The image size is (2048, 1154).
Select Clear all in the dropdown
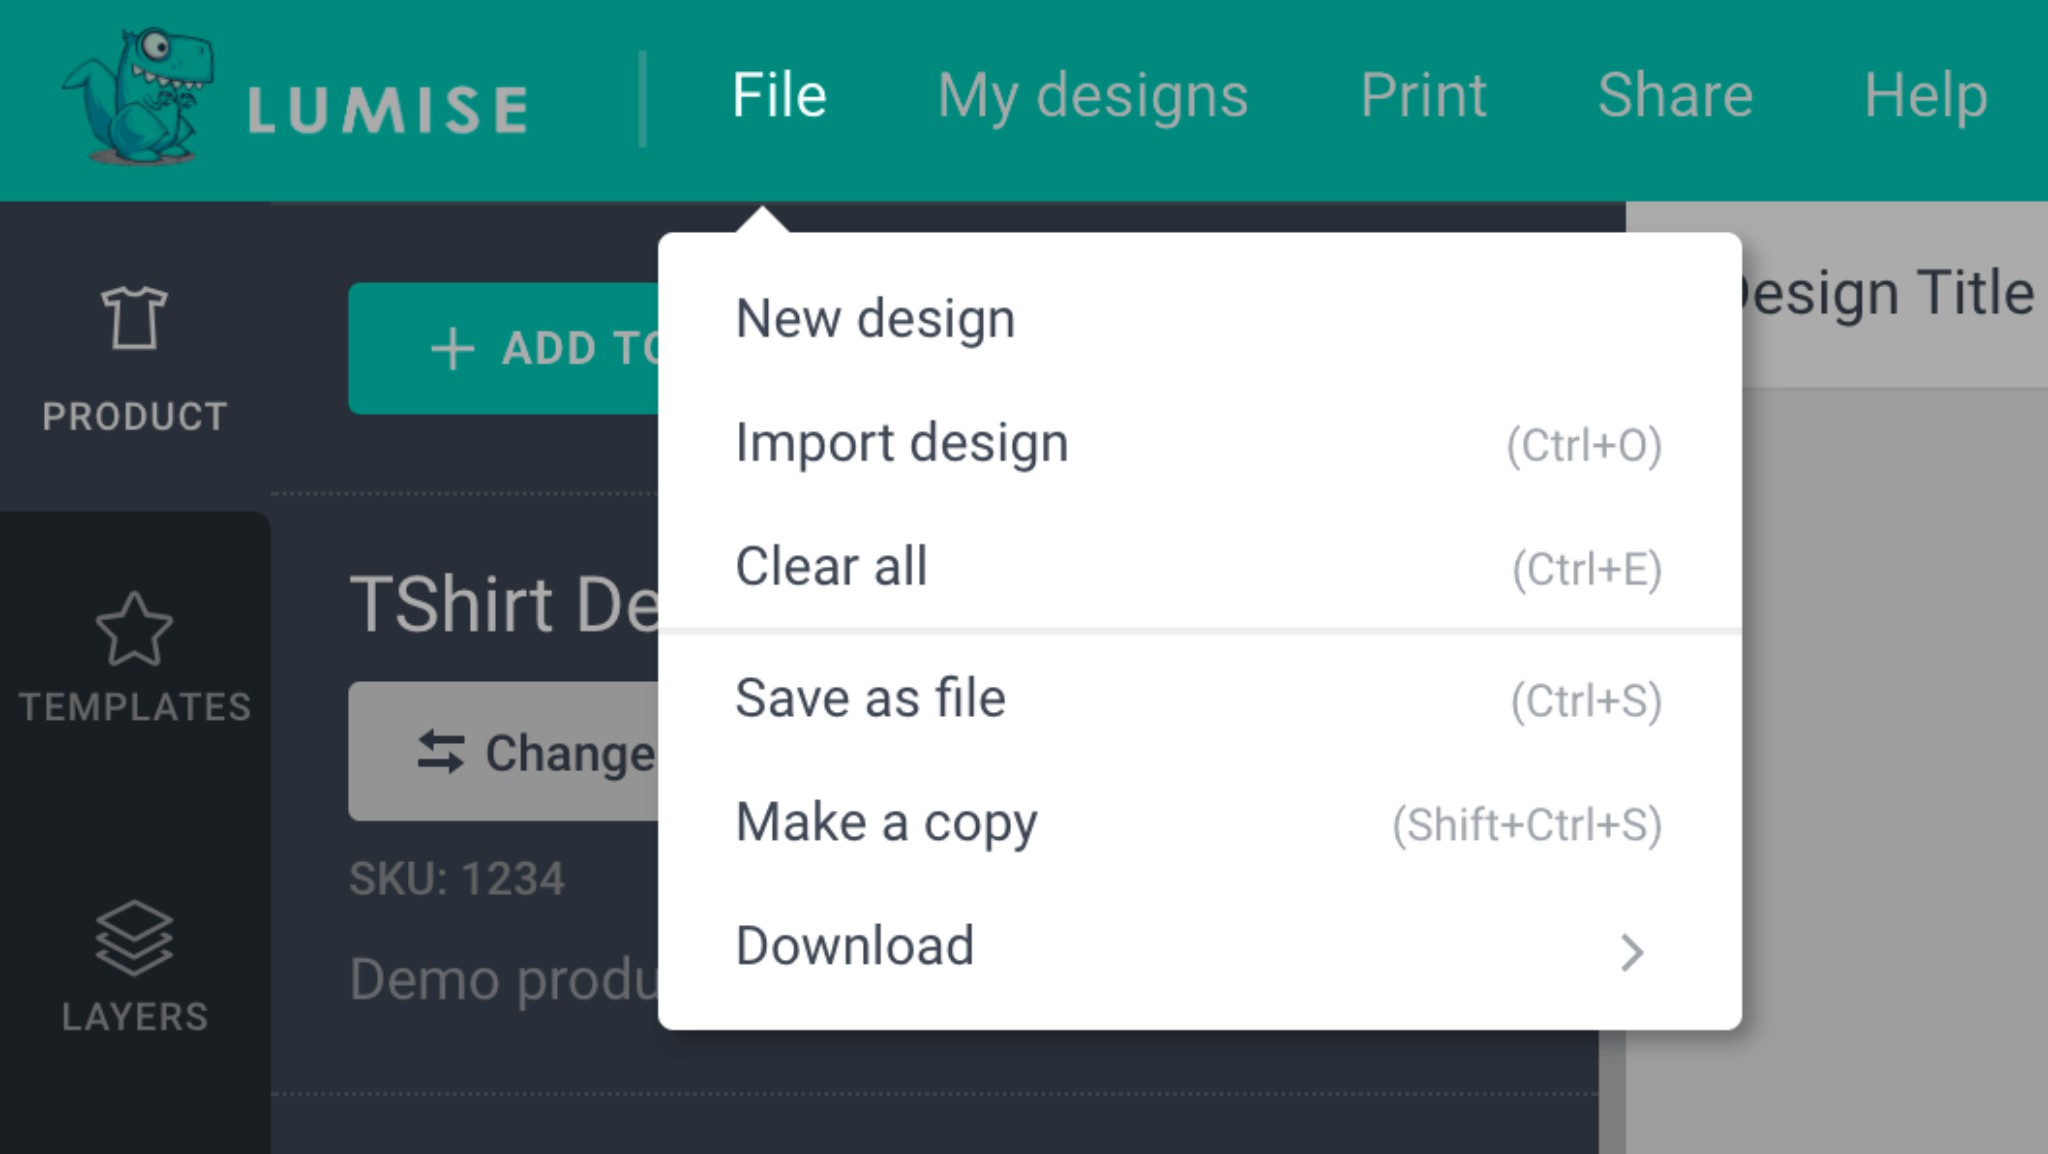831,566
